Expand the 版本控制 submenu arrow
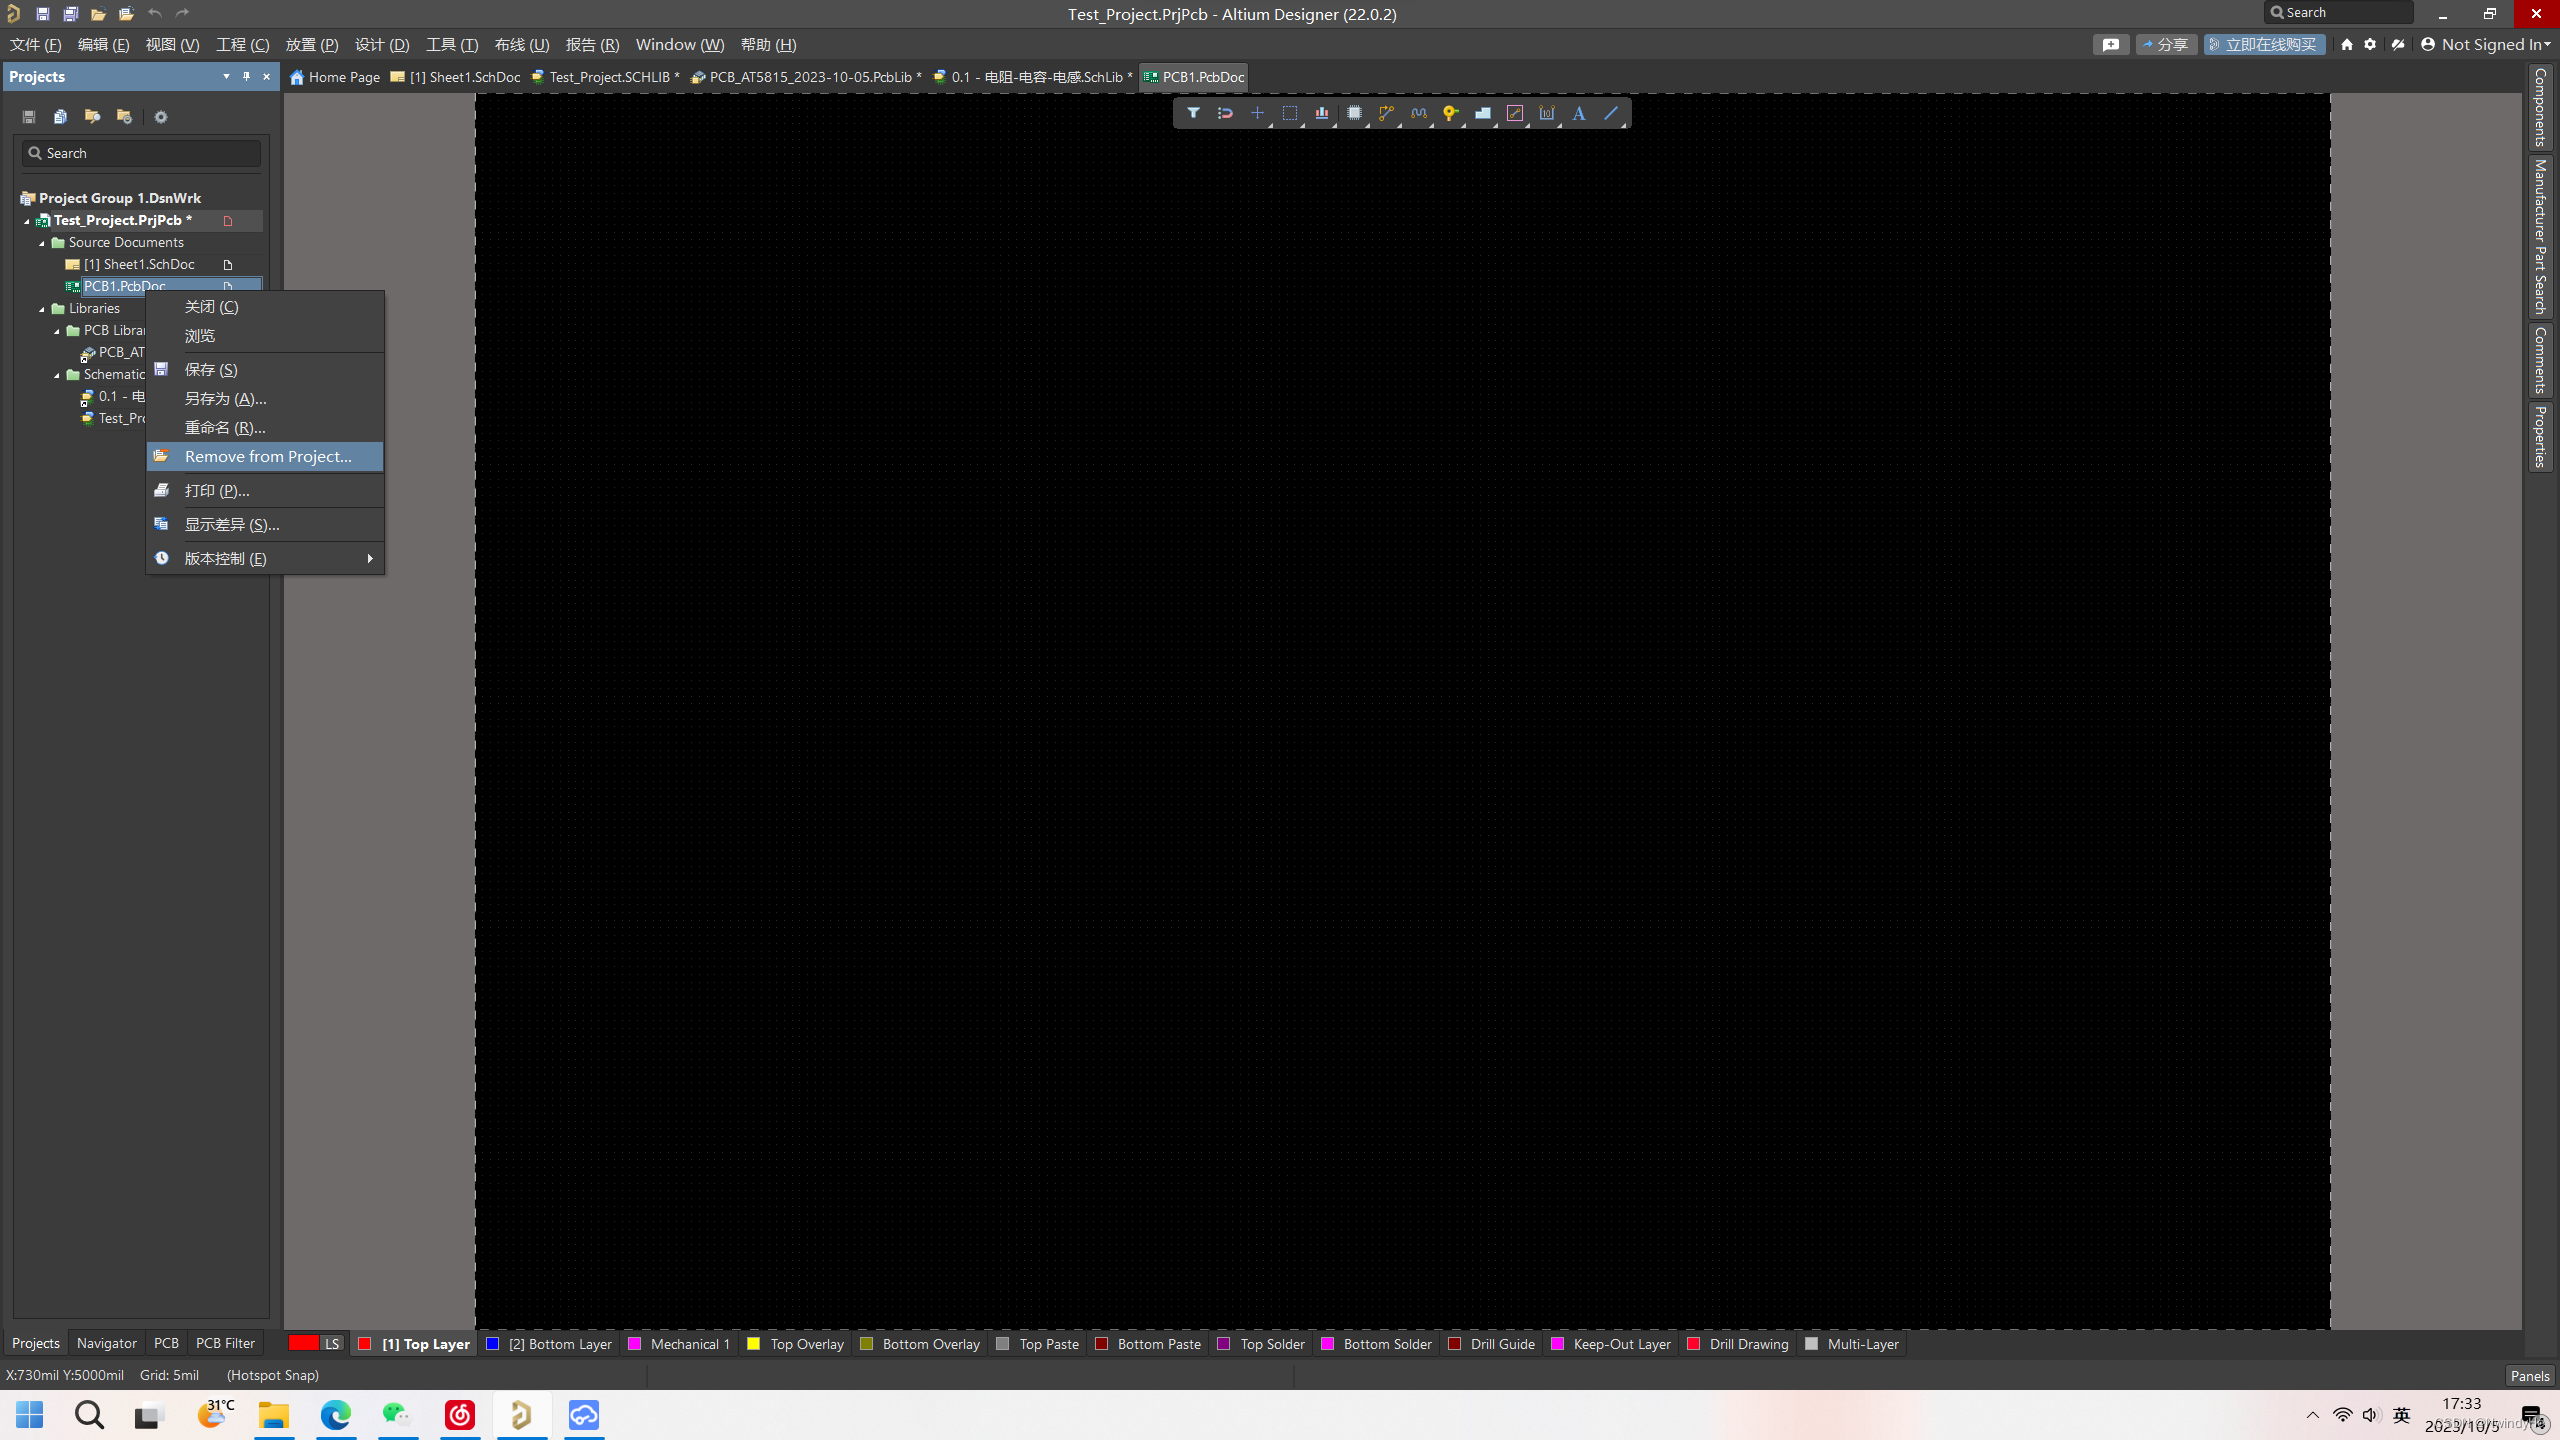 coord(370,558)
